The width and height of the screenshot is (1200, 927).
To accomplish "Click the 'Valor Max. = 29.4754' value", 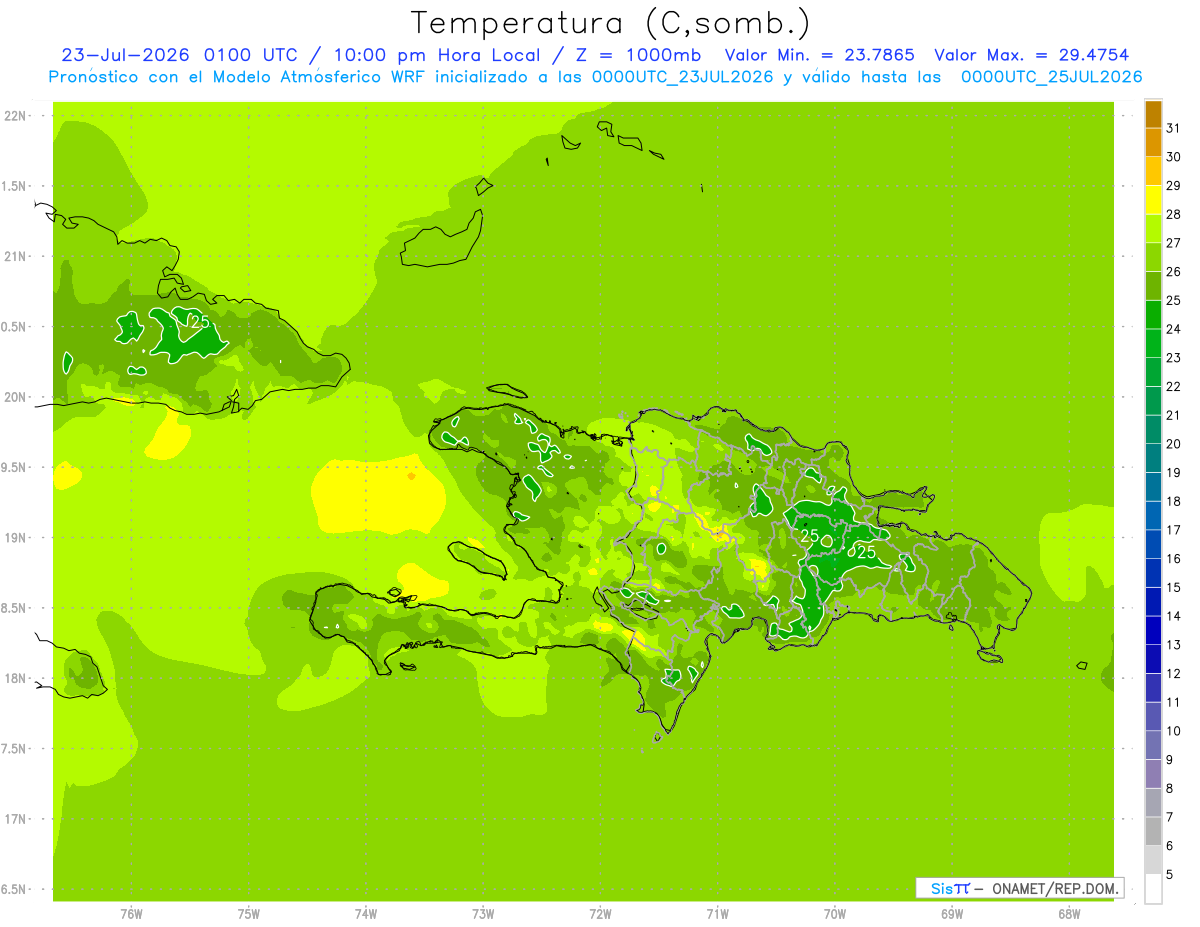I will pyautogui.click(x=1032, y=55).
